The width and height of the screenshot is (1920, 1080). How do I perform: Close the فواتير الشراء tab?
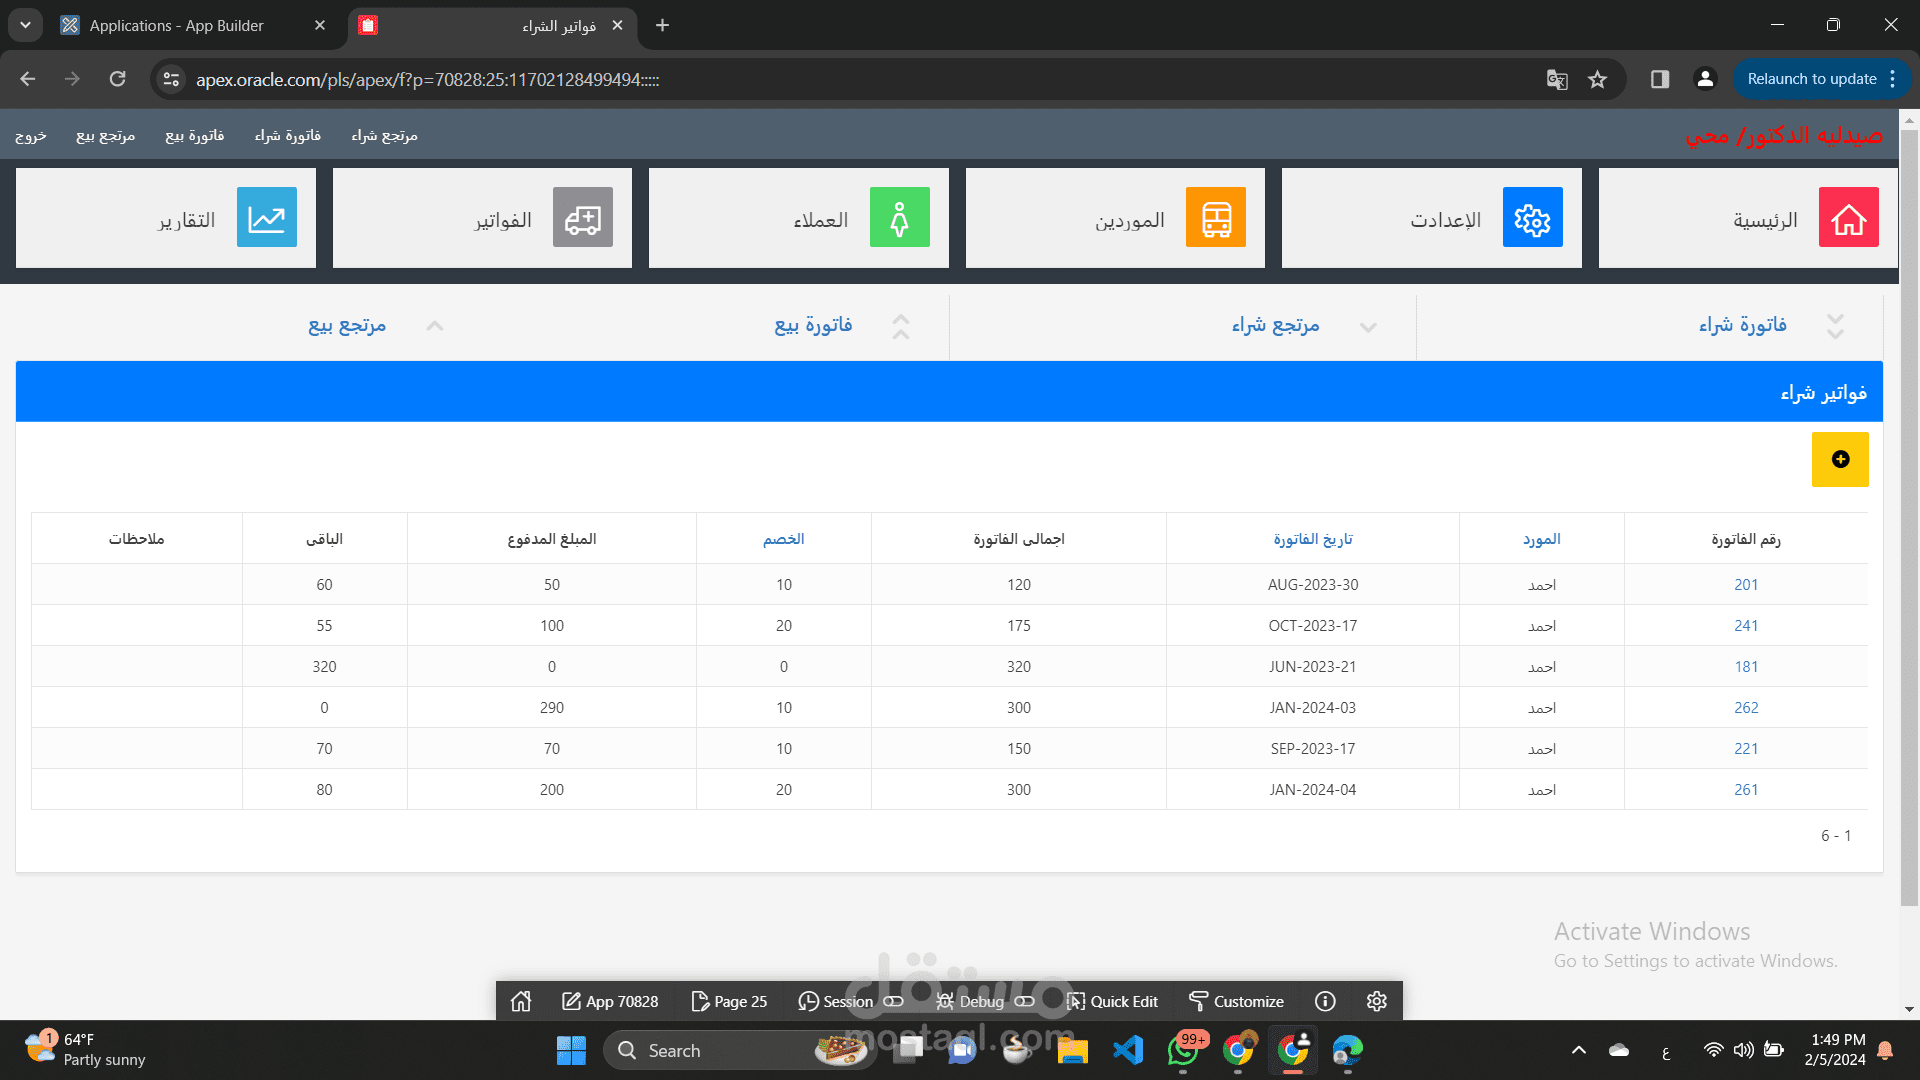click(x=617, y=25)
